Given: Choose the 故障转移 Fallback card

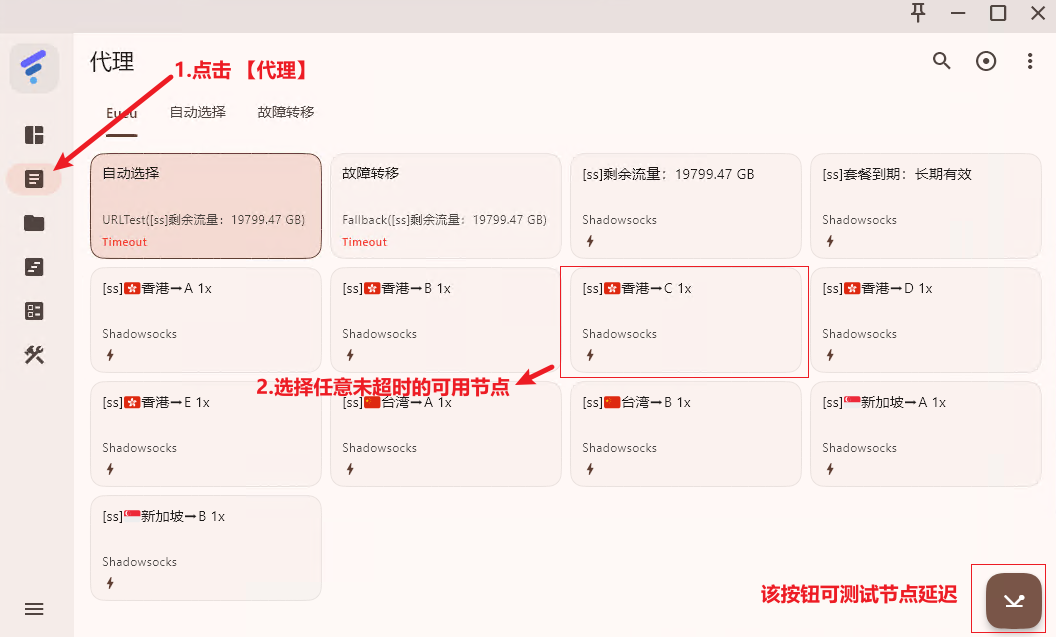Looking at the screenshot, I should point(446,206).
